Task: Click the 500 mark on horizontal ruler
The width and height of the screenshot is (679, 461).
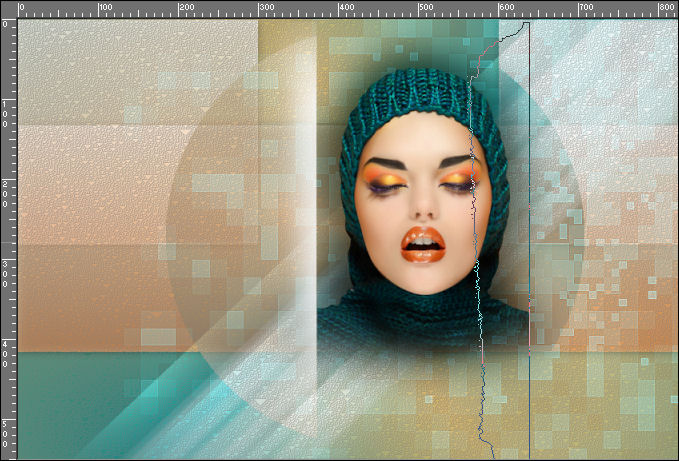Action: (426, 7)
